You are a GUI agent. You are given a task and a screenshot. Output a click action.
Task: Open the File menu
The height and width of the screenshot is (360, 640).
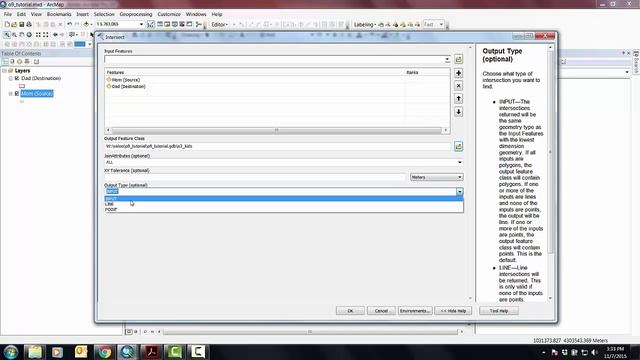[x=8, y=14]
